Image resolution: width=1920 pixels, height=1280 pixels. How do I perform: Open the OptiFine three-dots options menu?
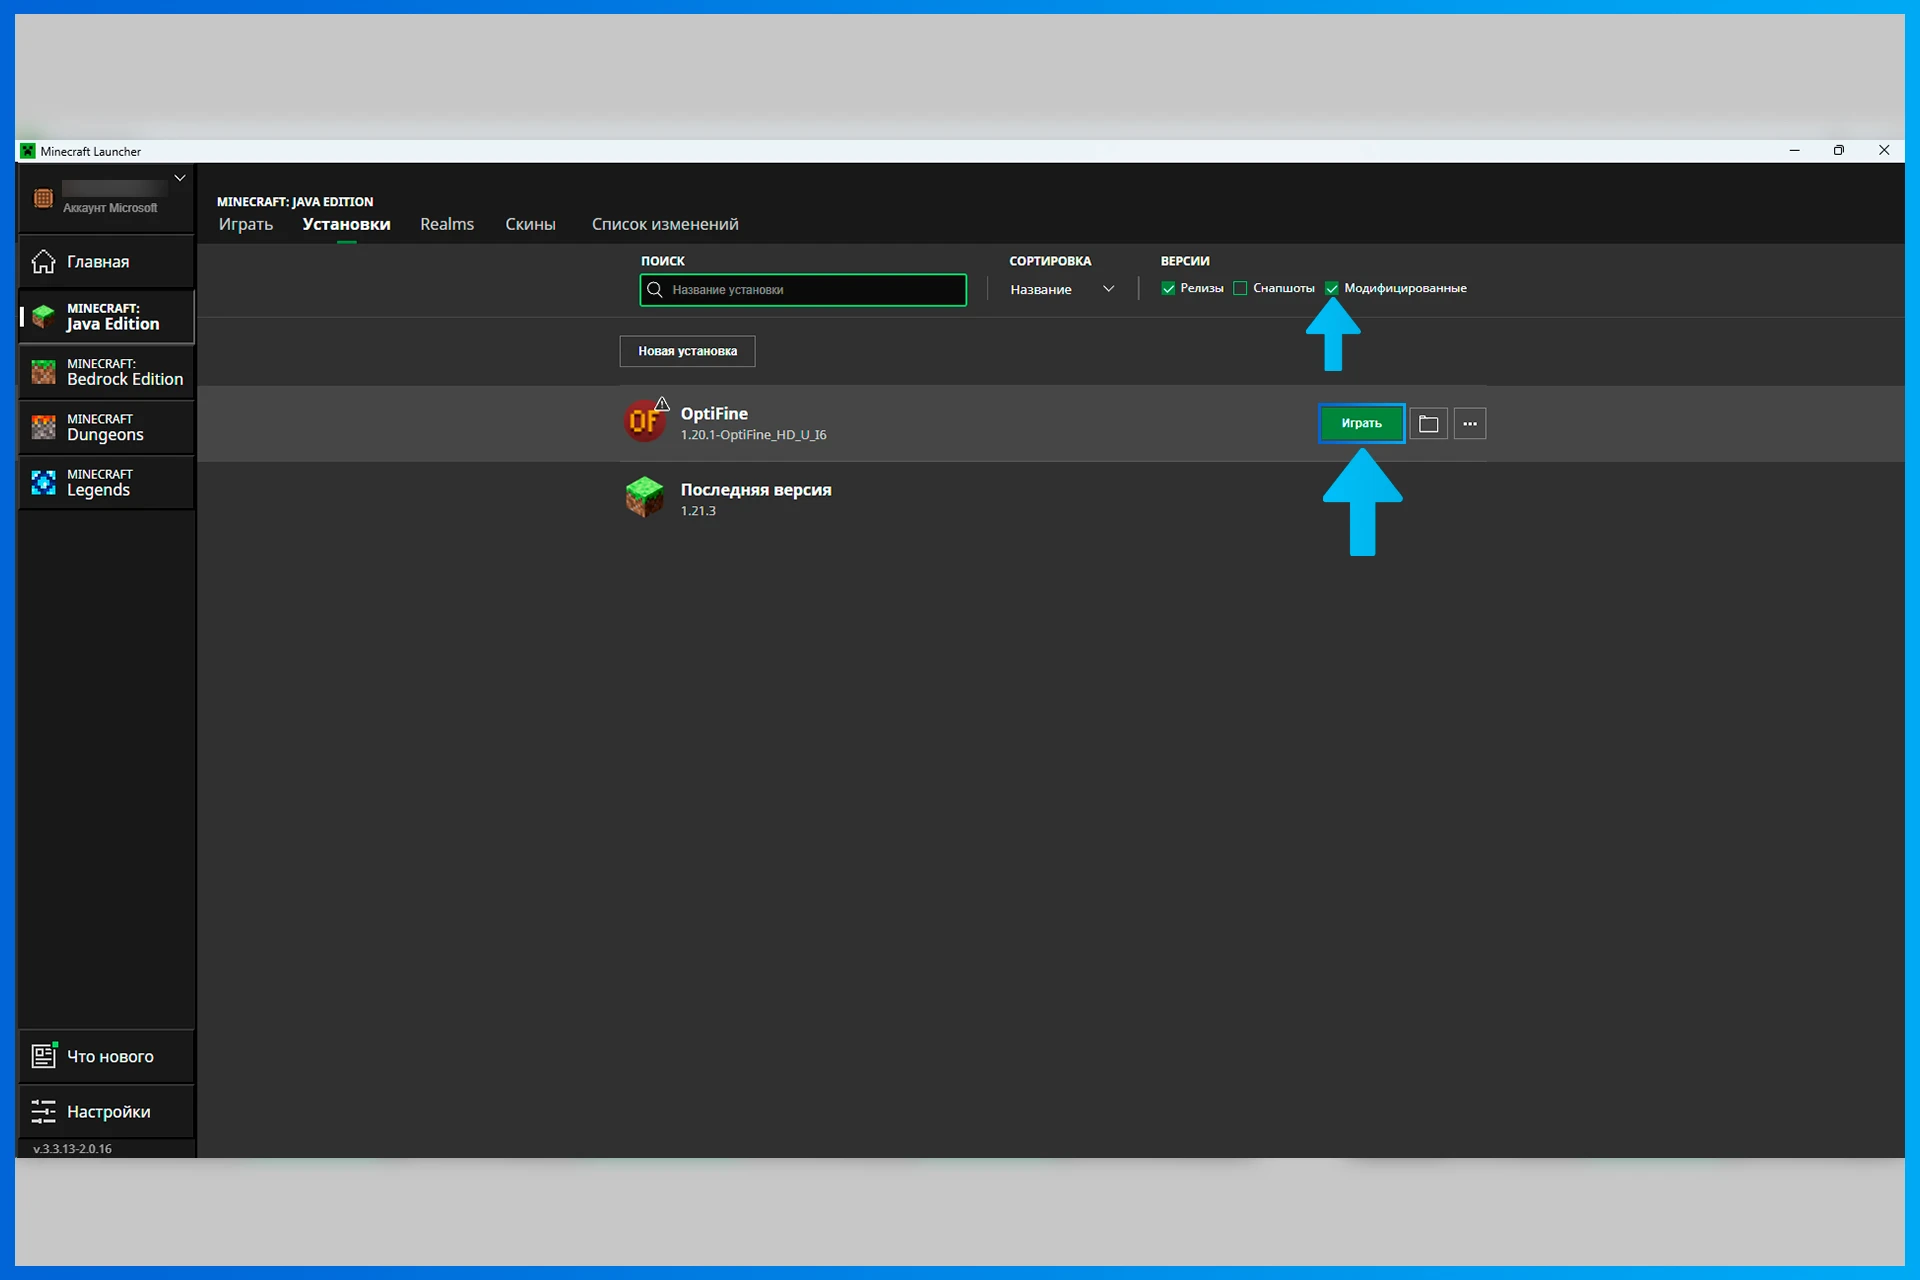point(1469,424)
